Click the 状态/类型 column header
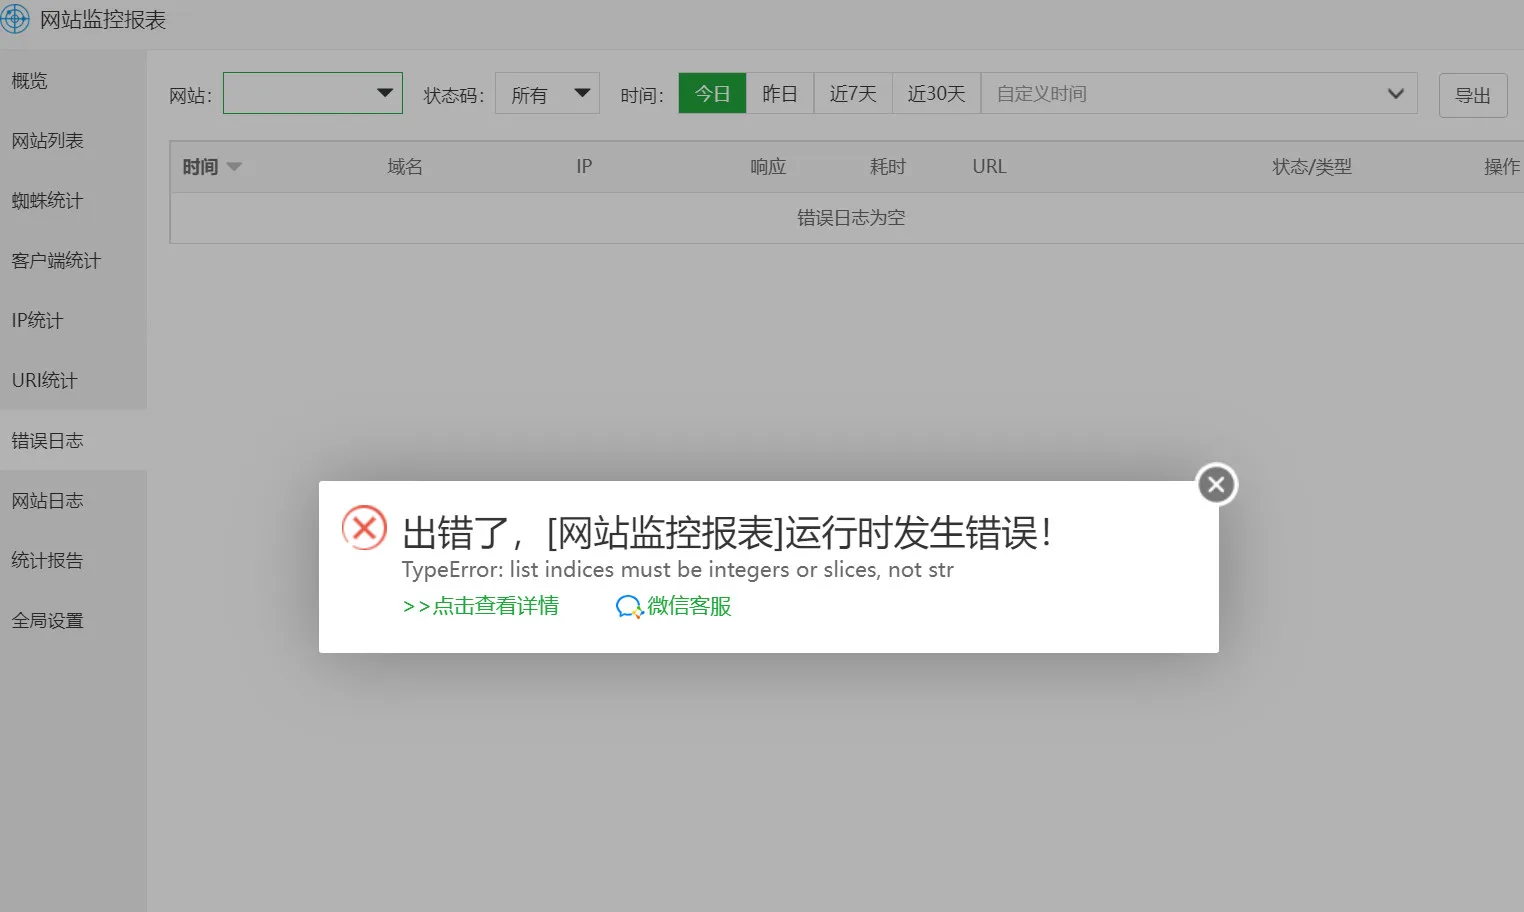The height and width of the screenshot is (912, 1524). click(x=1312, y=167)
